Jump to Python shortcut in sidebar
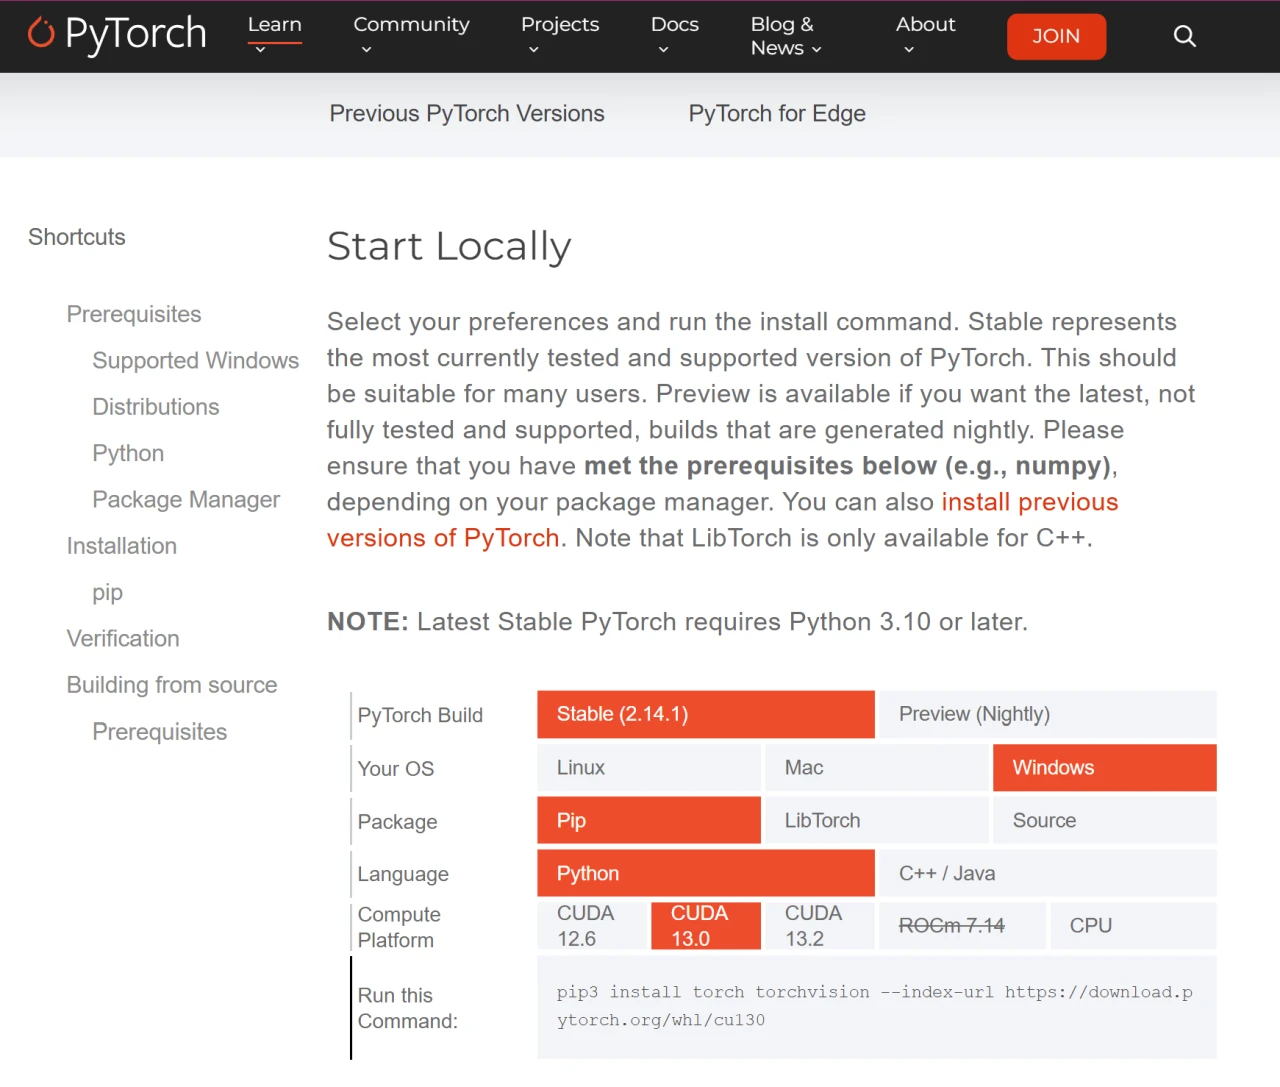Viewport: 1280px width, 1087px height. pyautogui.click(x=128, y=453)
